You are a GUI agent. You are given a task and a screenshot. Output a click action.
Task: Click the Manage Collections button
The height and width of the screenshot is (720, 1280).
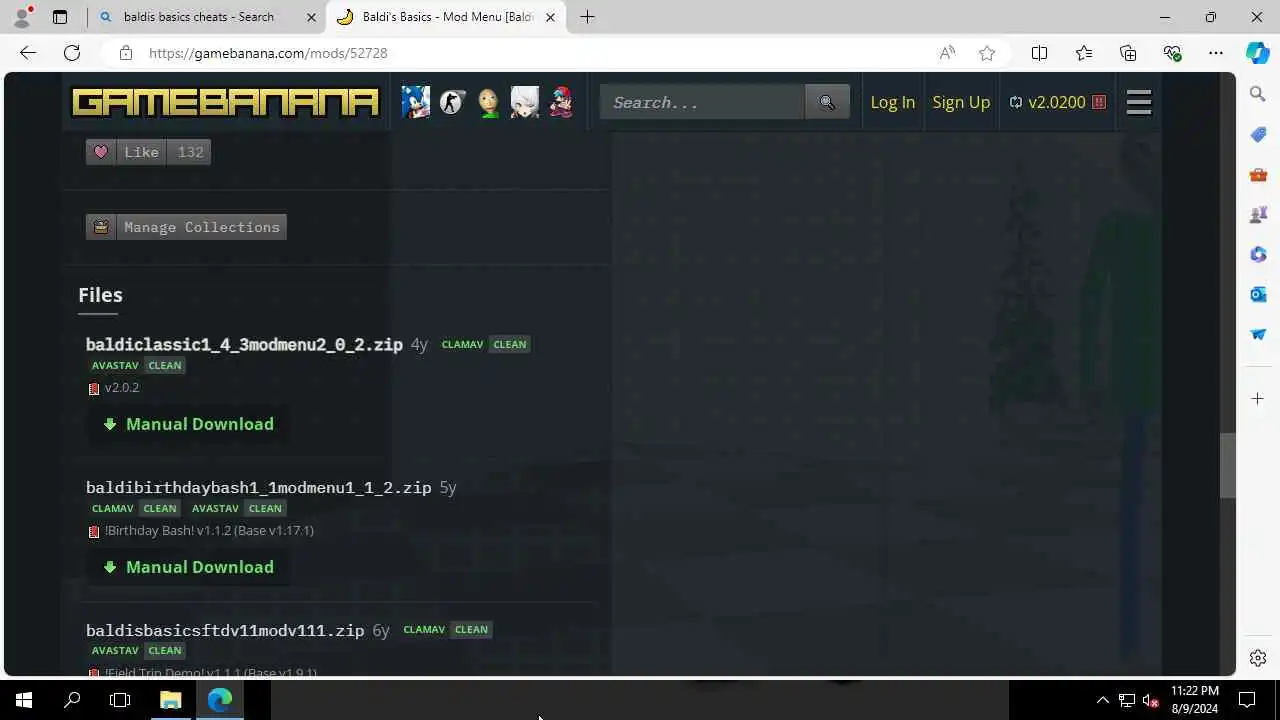click(186, 227)
